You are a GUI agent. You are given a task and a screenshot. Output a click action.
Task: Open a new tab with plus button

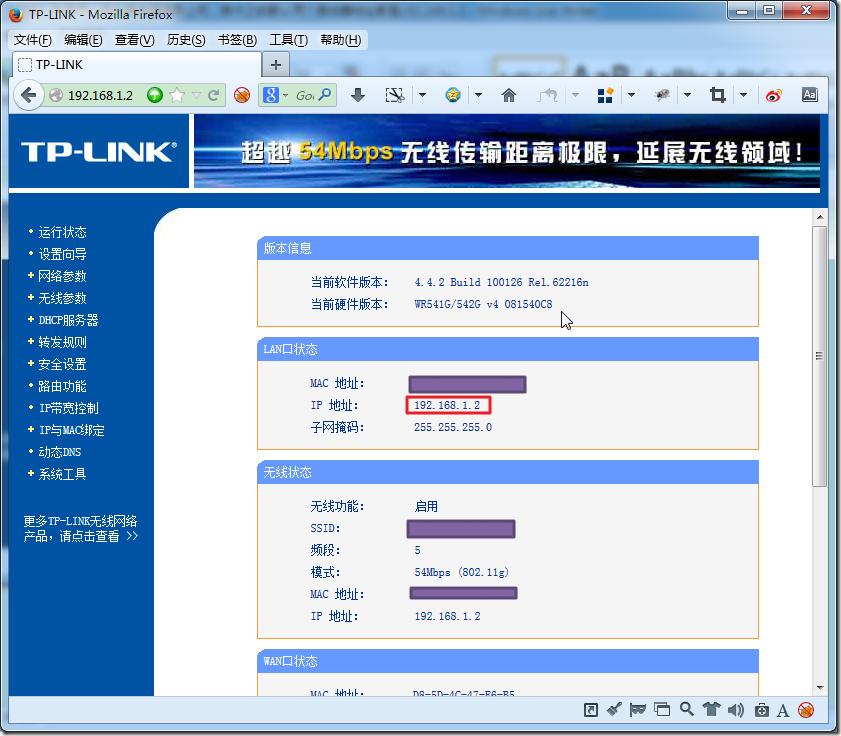pos(276,65)
